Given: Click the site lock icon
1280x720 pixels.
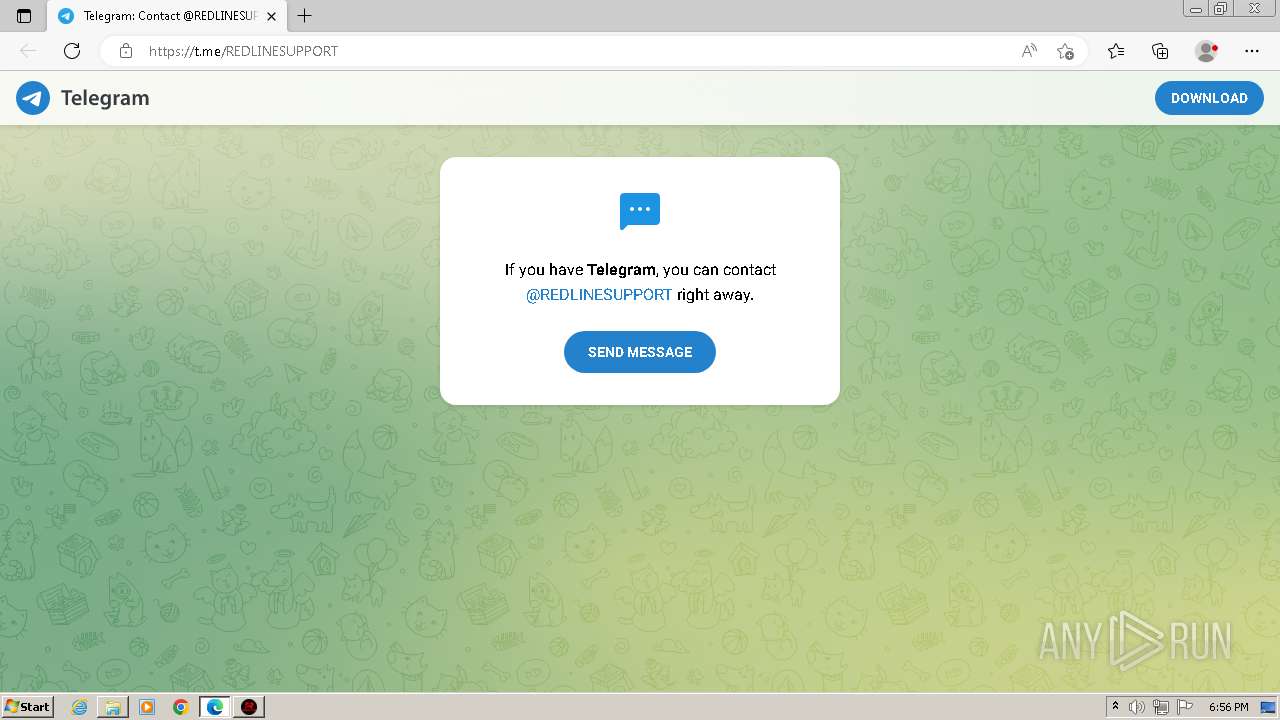Looking at the screenshot, I should [x=125, y=51].
